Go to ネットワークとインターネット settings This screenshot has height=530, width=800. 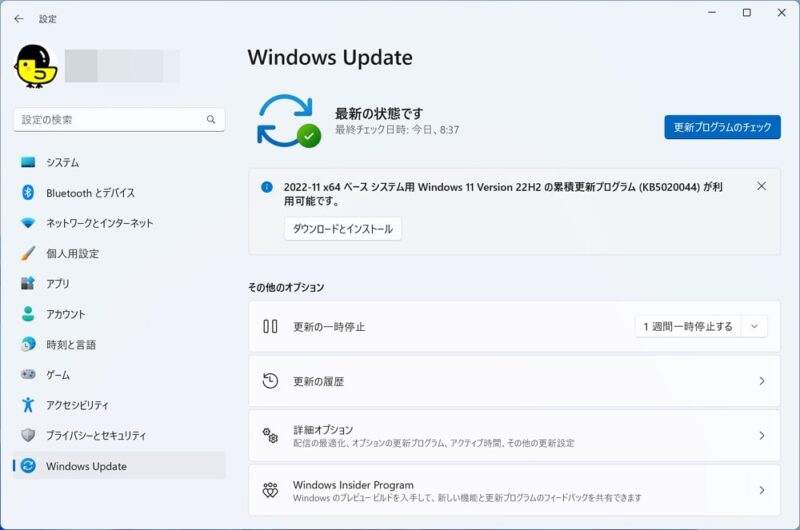click(119, 223)
